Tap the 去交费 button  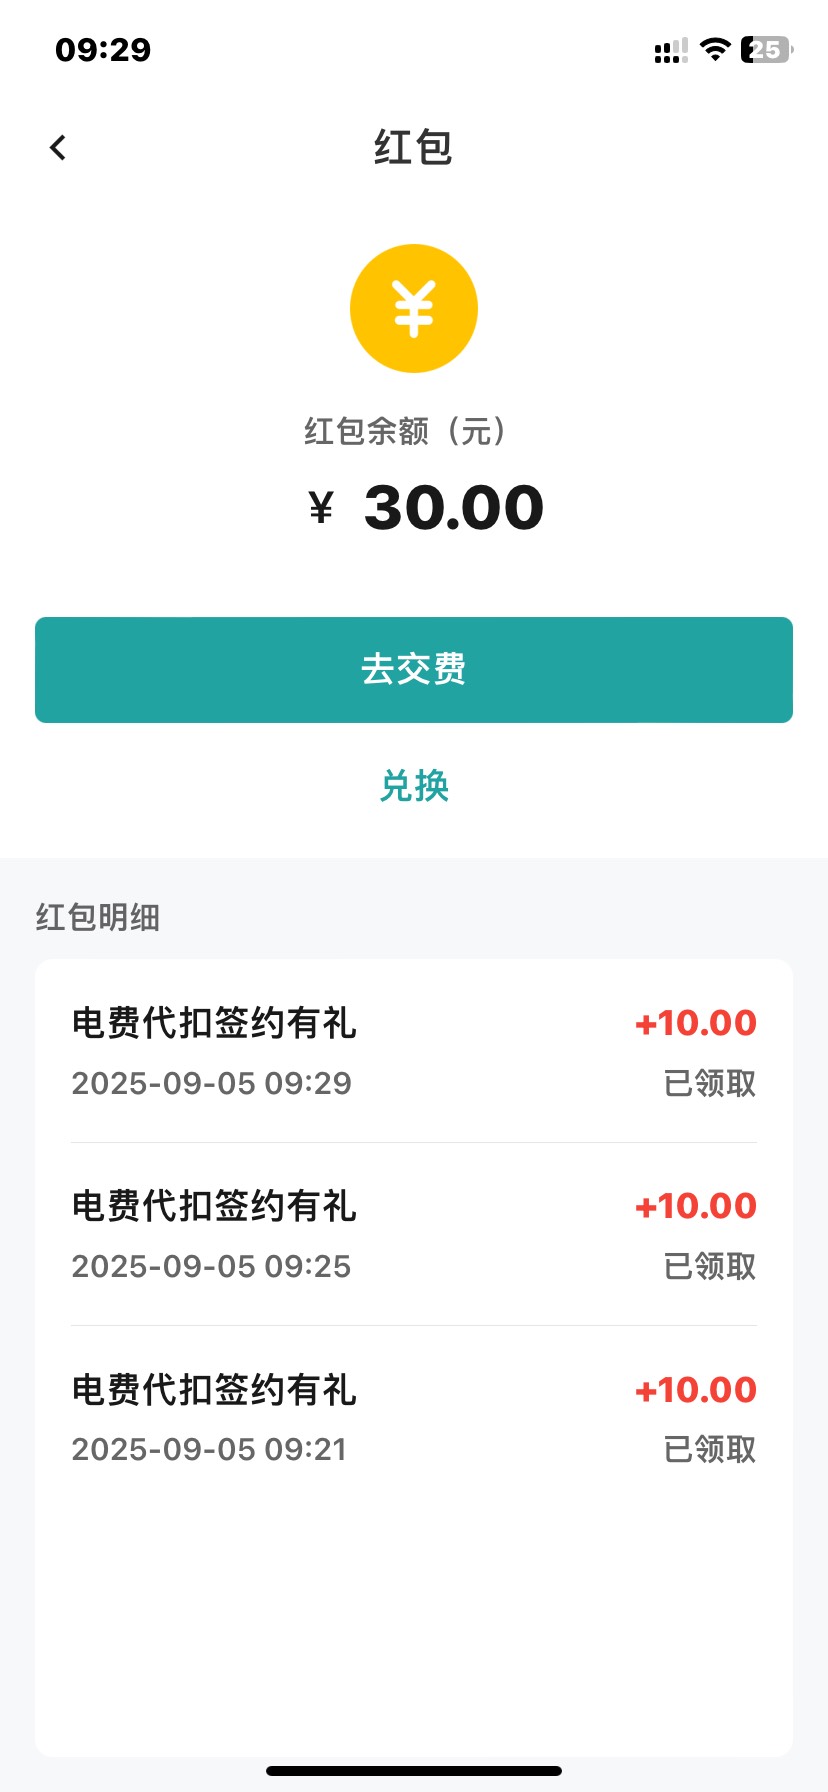(414, 670)
